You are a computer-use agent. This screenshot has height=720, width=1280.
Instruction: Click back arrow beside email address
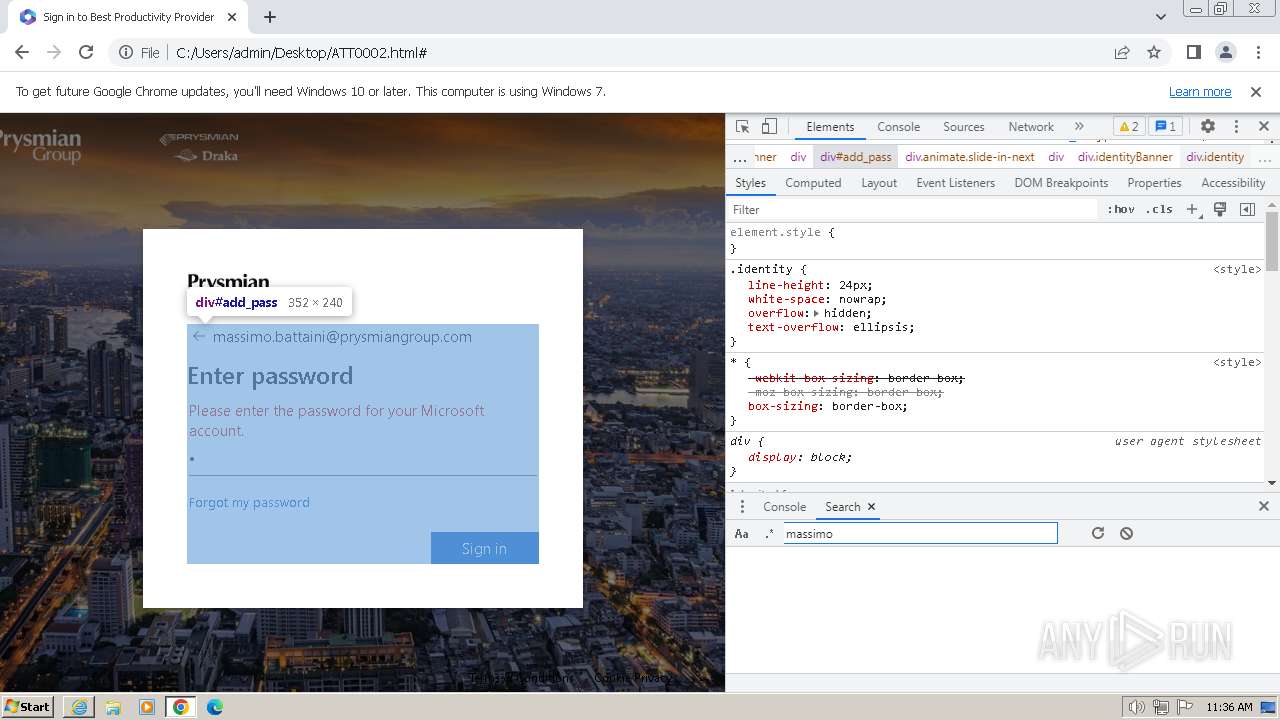[199, 336]
